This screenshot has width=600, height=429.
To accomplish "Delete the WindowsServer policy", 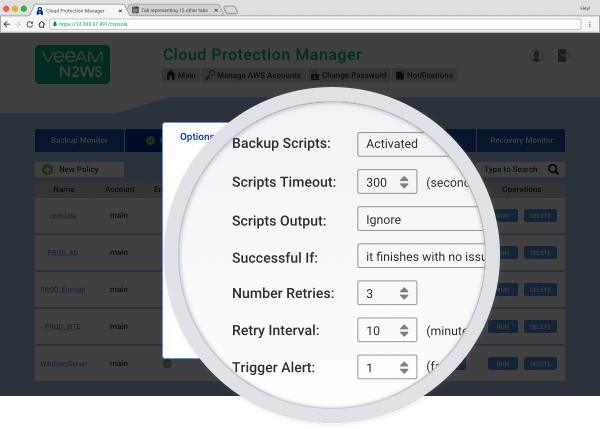I will 540,364.
